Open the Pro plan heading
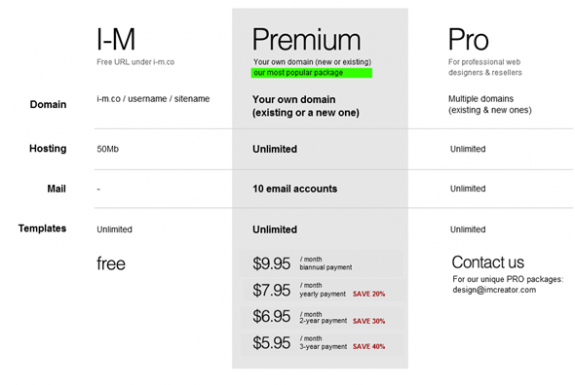Viewport: 575px width, 385px height. pos(468,40)
